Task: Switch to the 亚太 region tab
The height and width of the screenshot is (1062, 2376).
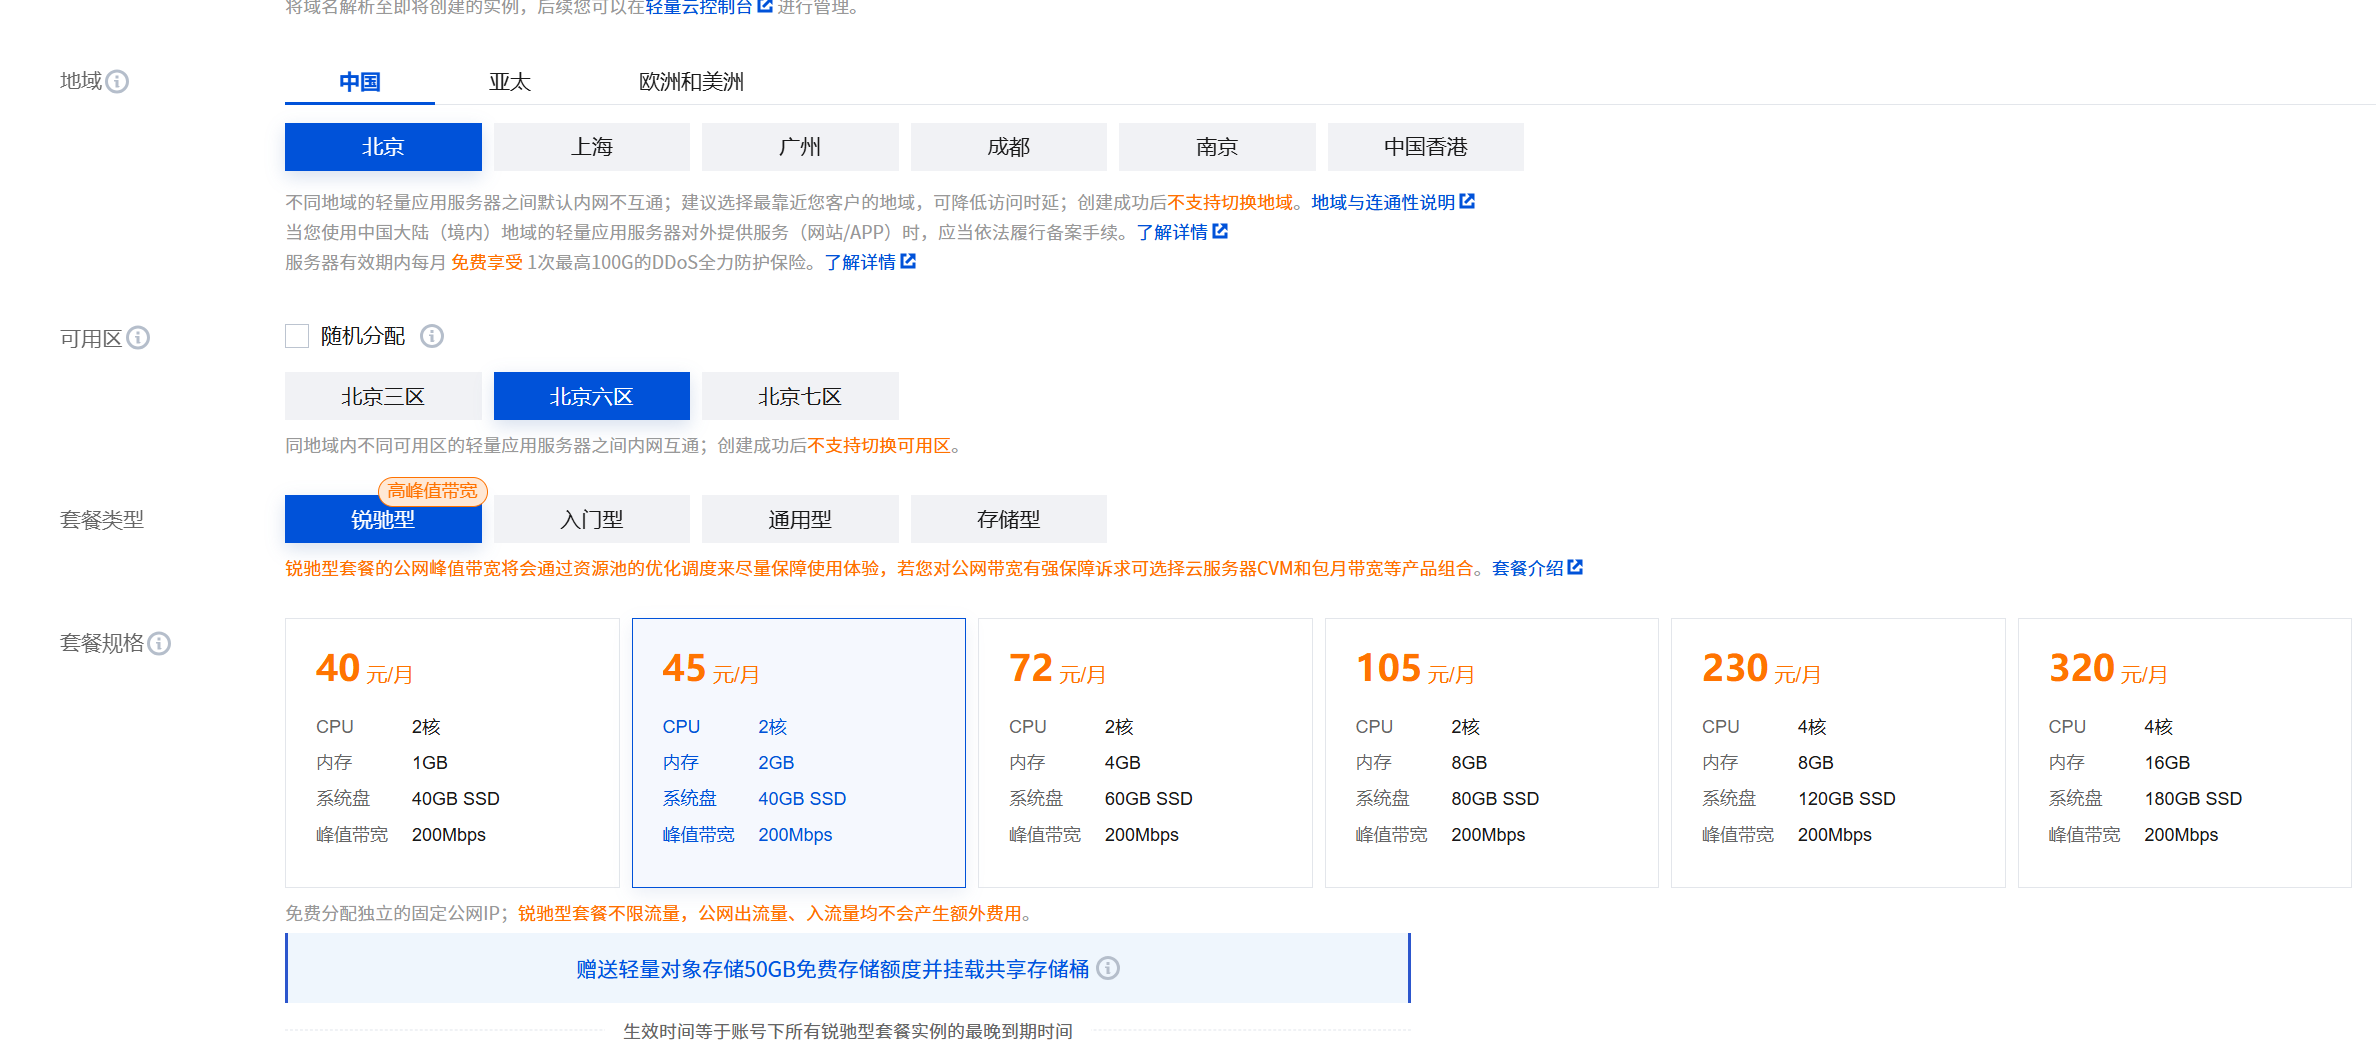Action: pyautogui.click(x=510, y=81)
